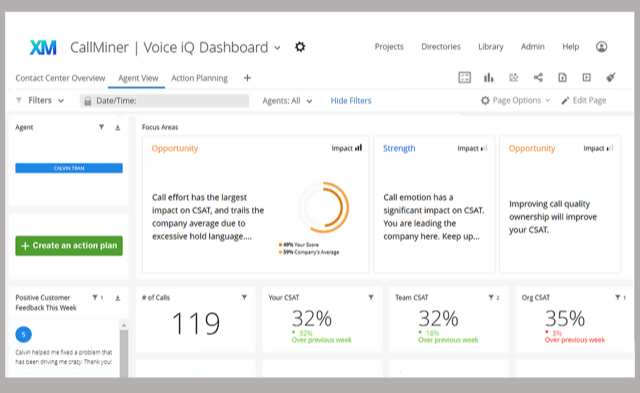Open the Directories menu
The height and width of the screenshot is (393, 640).
tap(441, 47)
